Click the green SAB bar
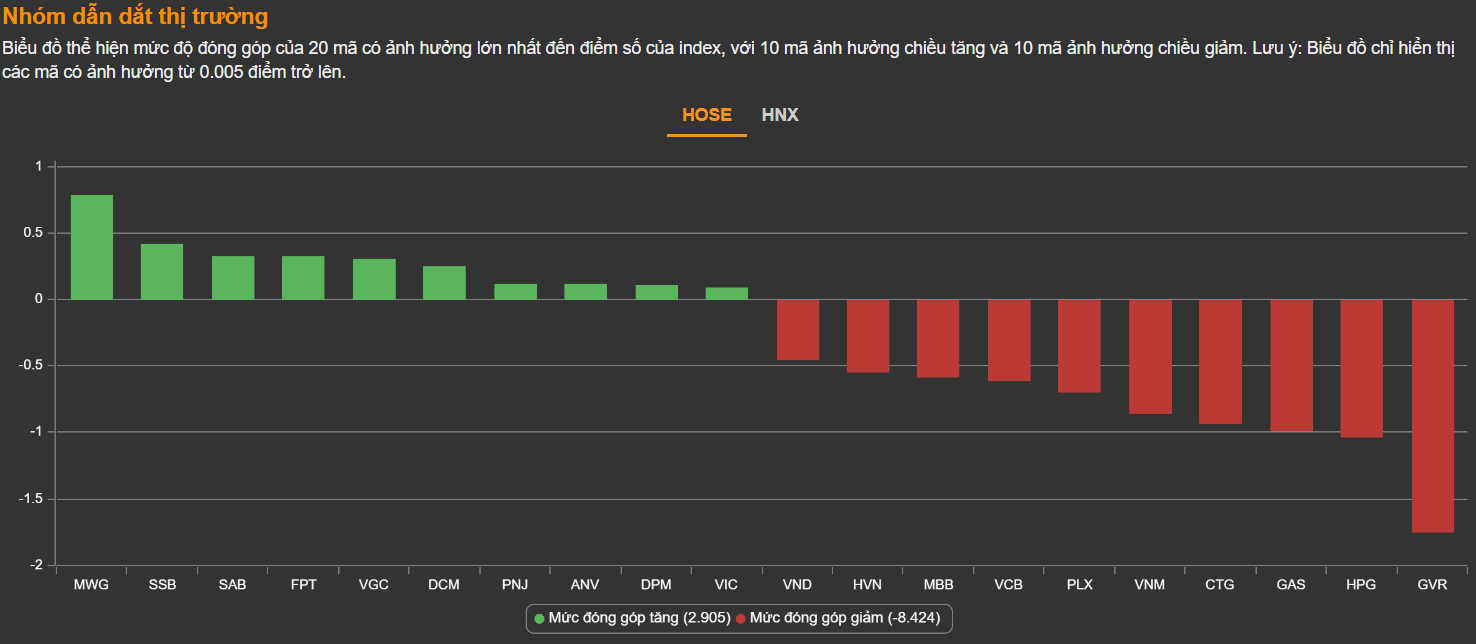Image resolution: width=1476 pixels, height=644 pixels. (233, 277)
